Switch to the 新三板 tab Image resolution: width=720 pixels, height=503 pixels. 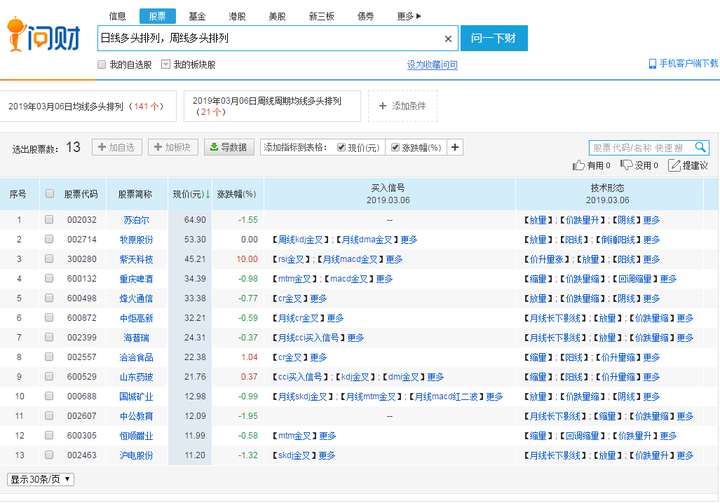point(322,16)
